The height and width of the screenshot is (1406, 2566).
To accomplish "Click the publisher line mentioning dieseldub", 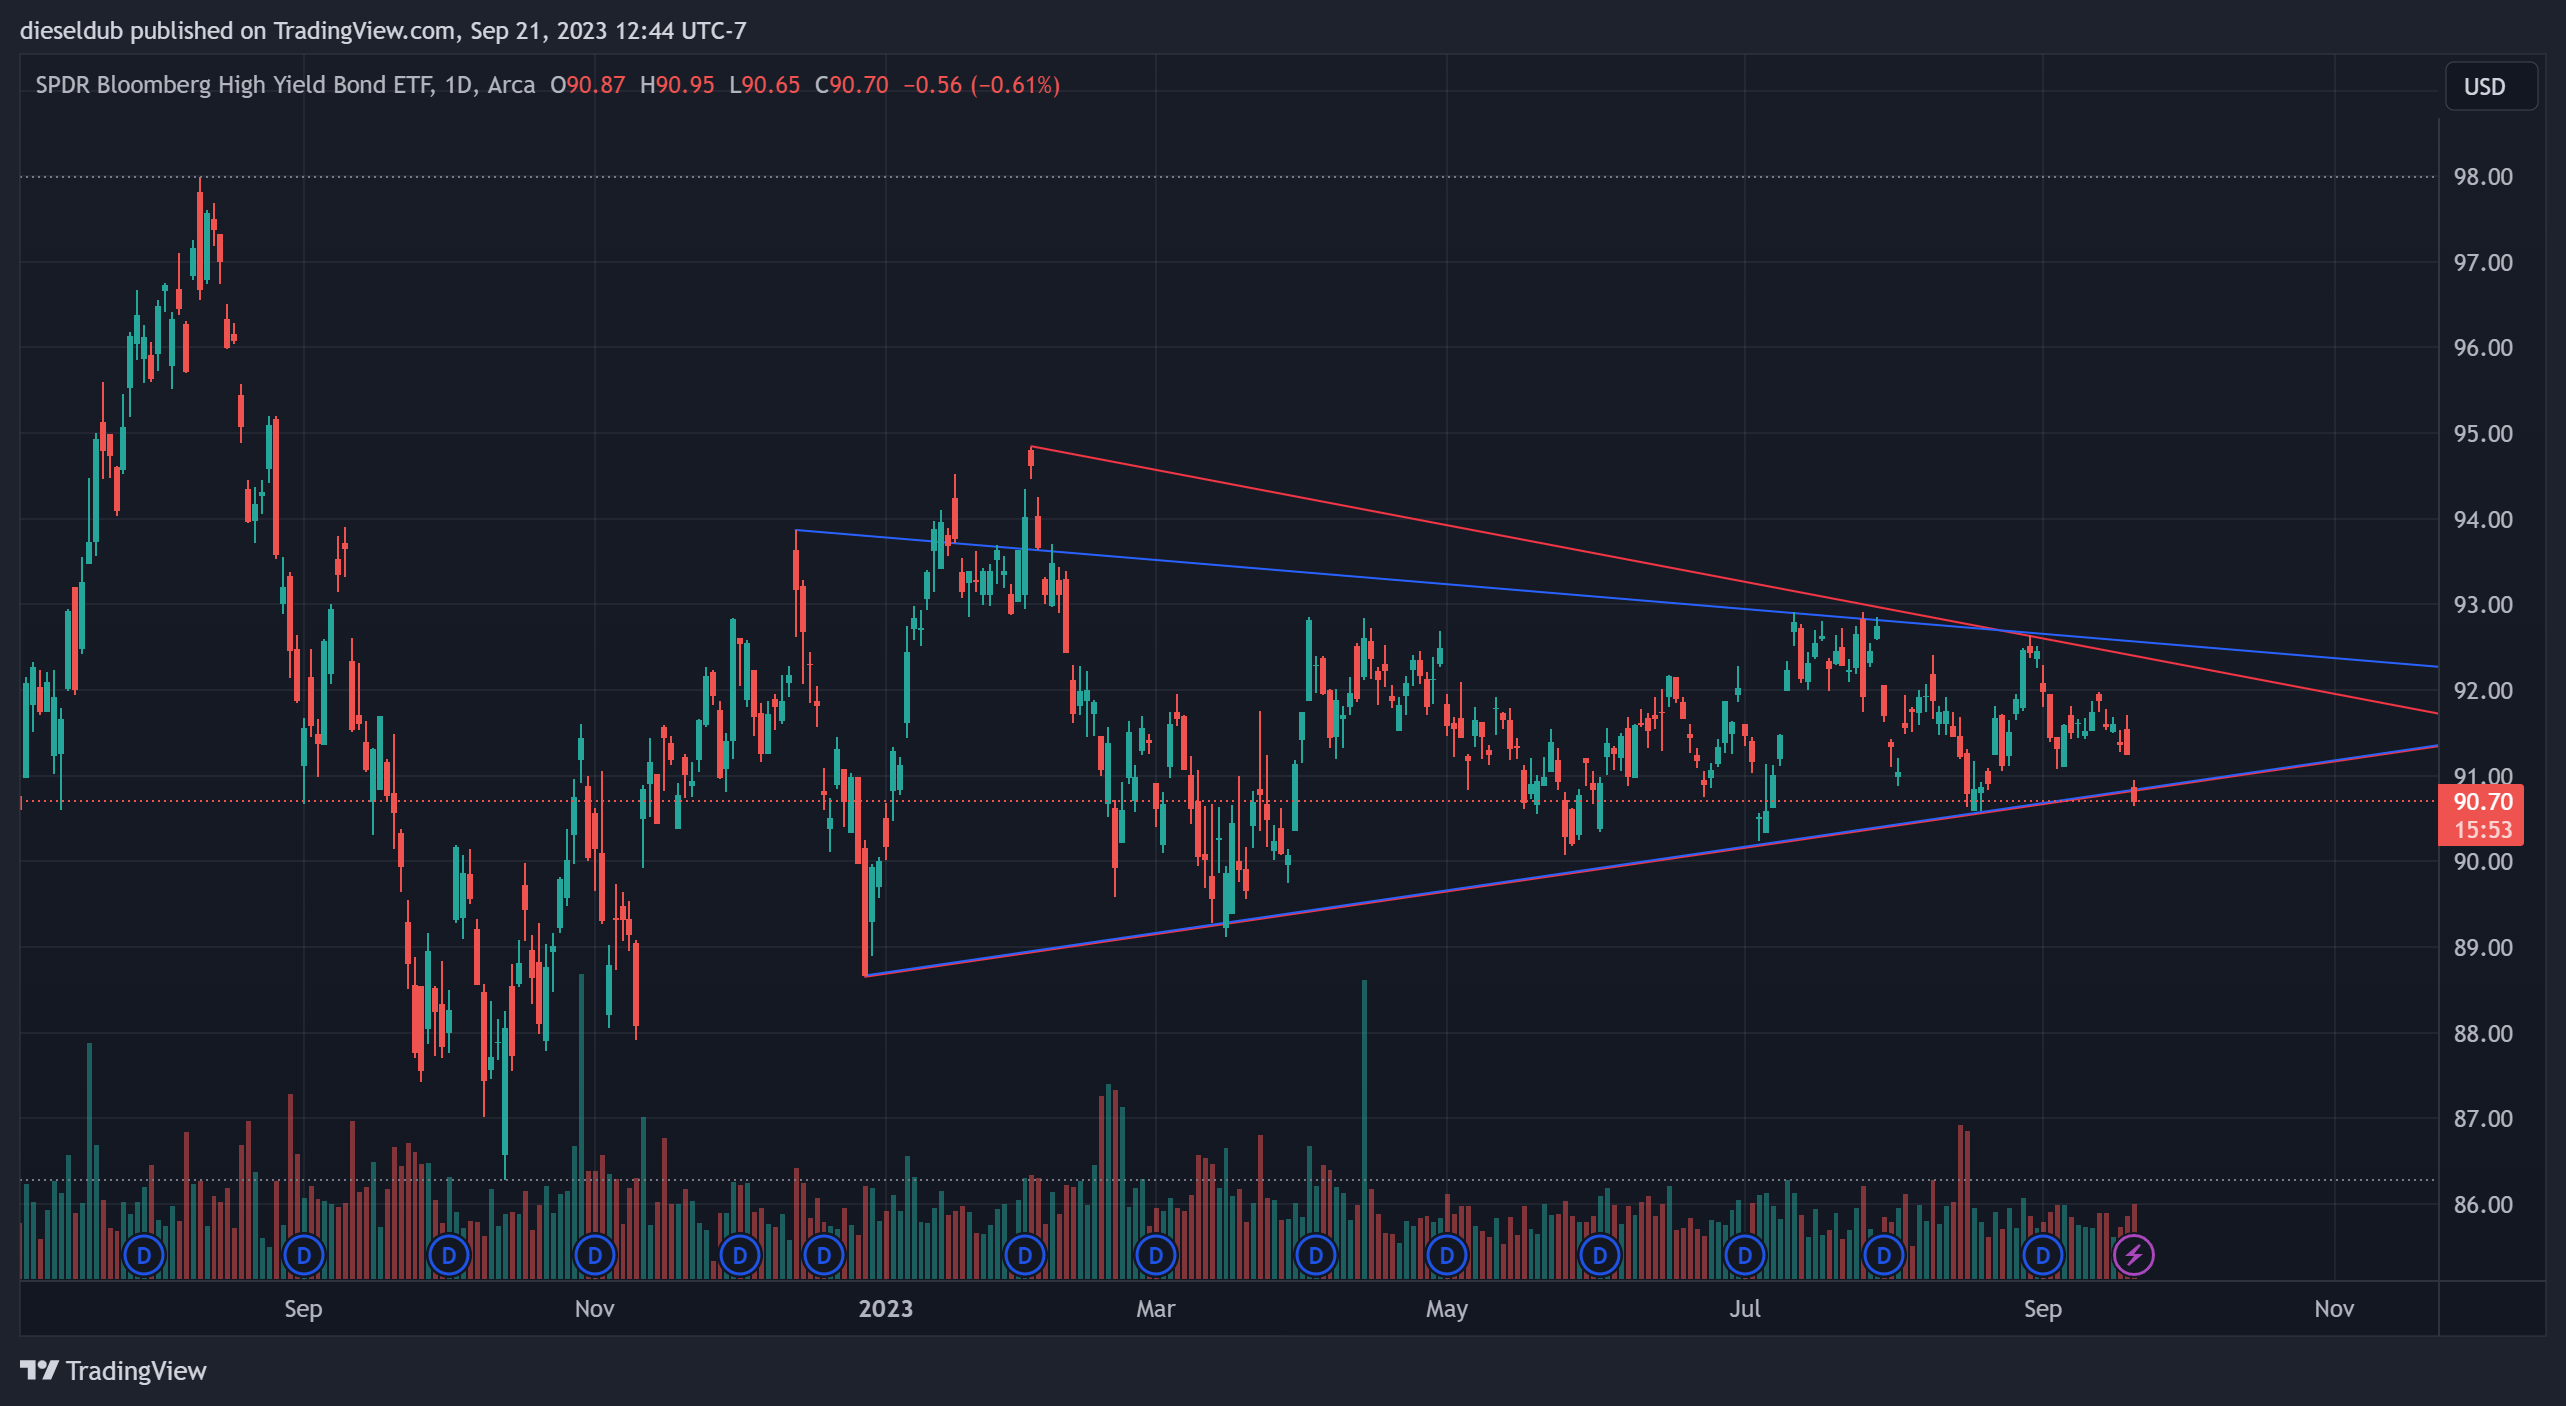I will coord(383,31).
